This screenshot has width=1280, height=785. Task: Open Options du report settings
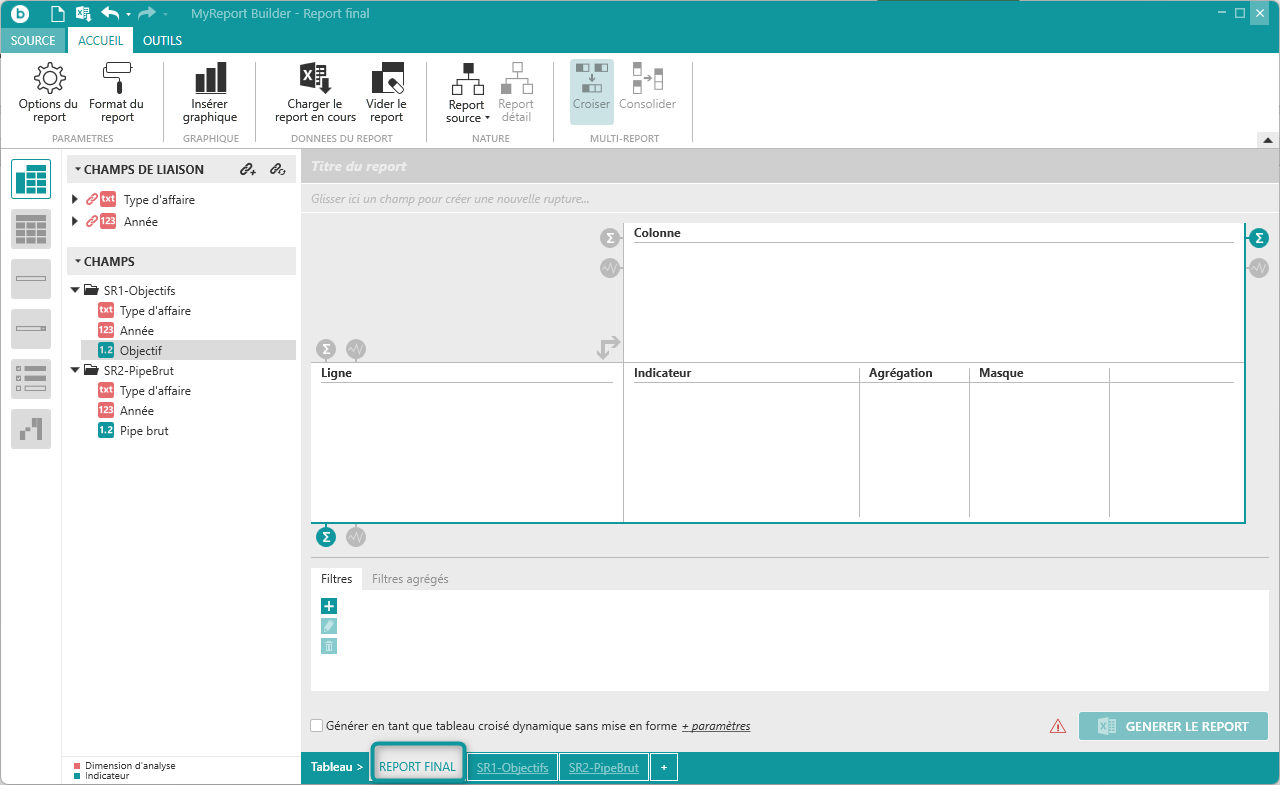click(x=48, y=92)
